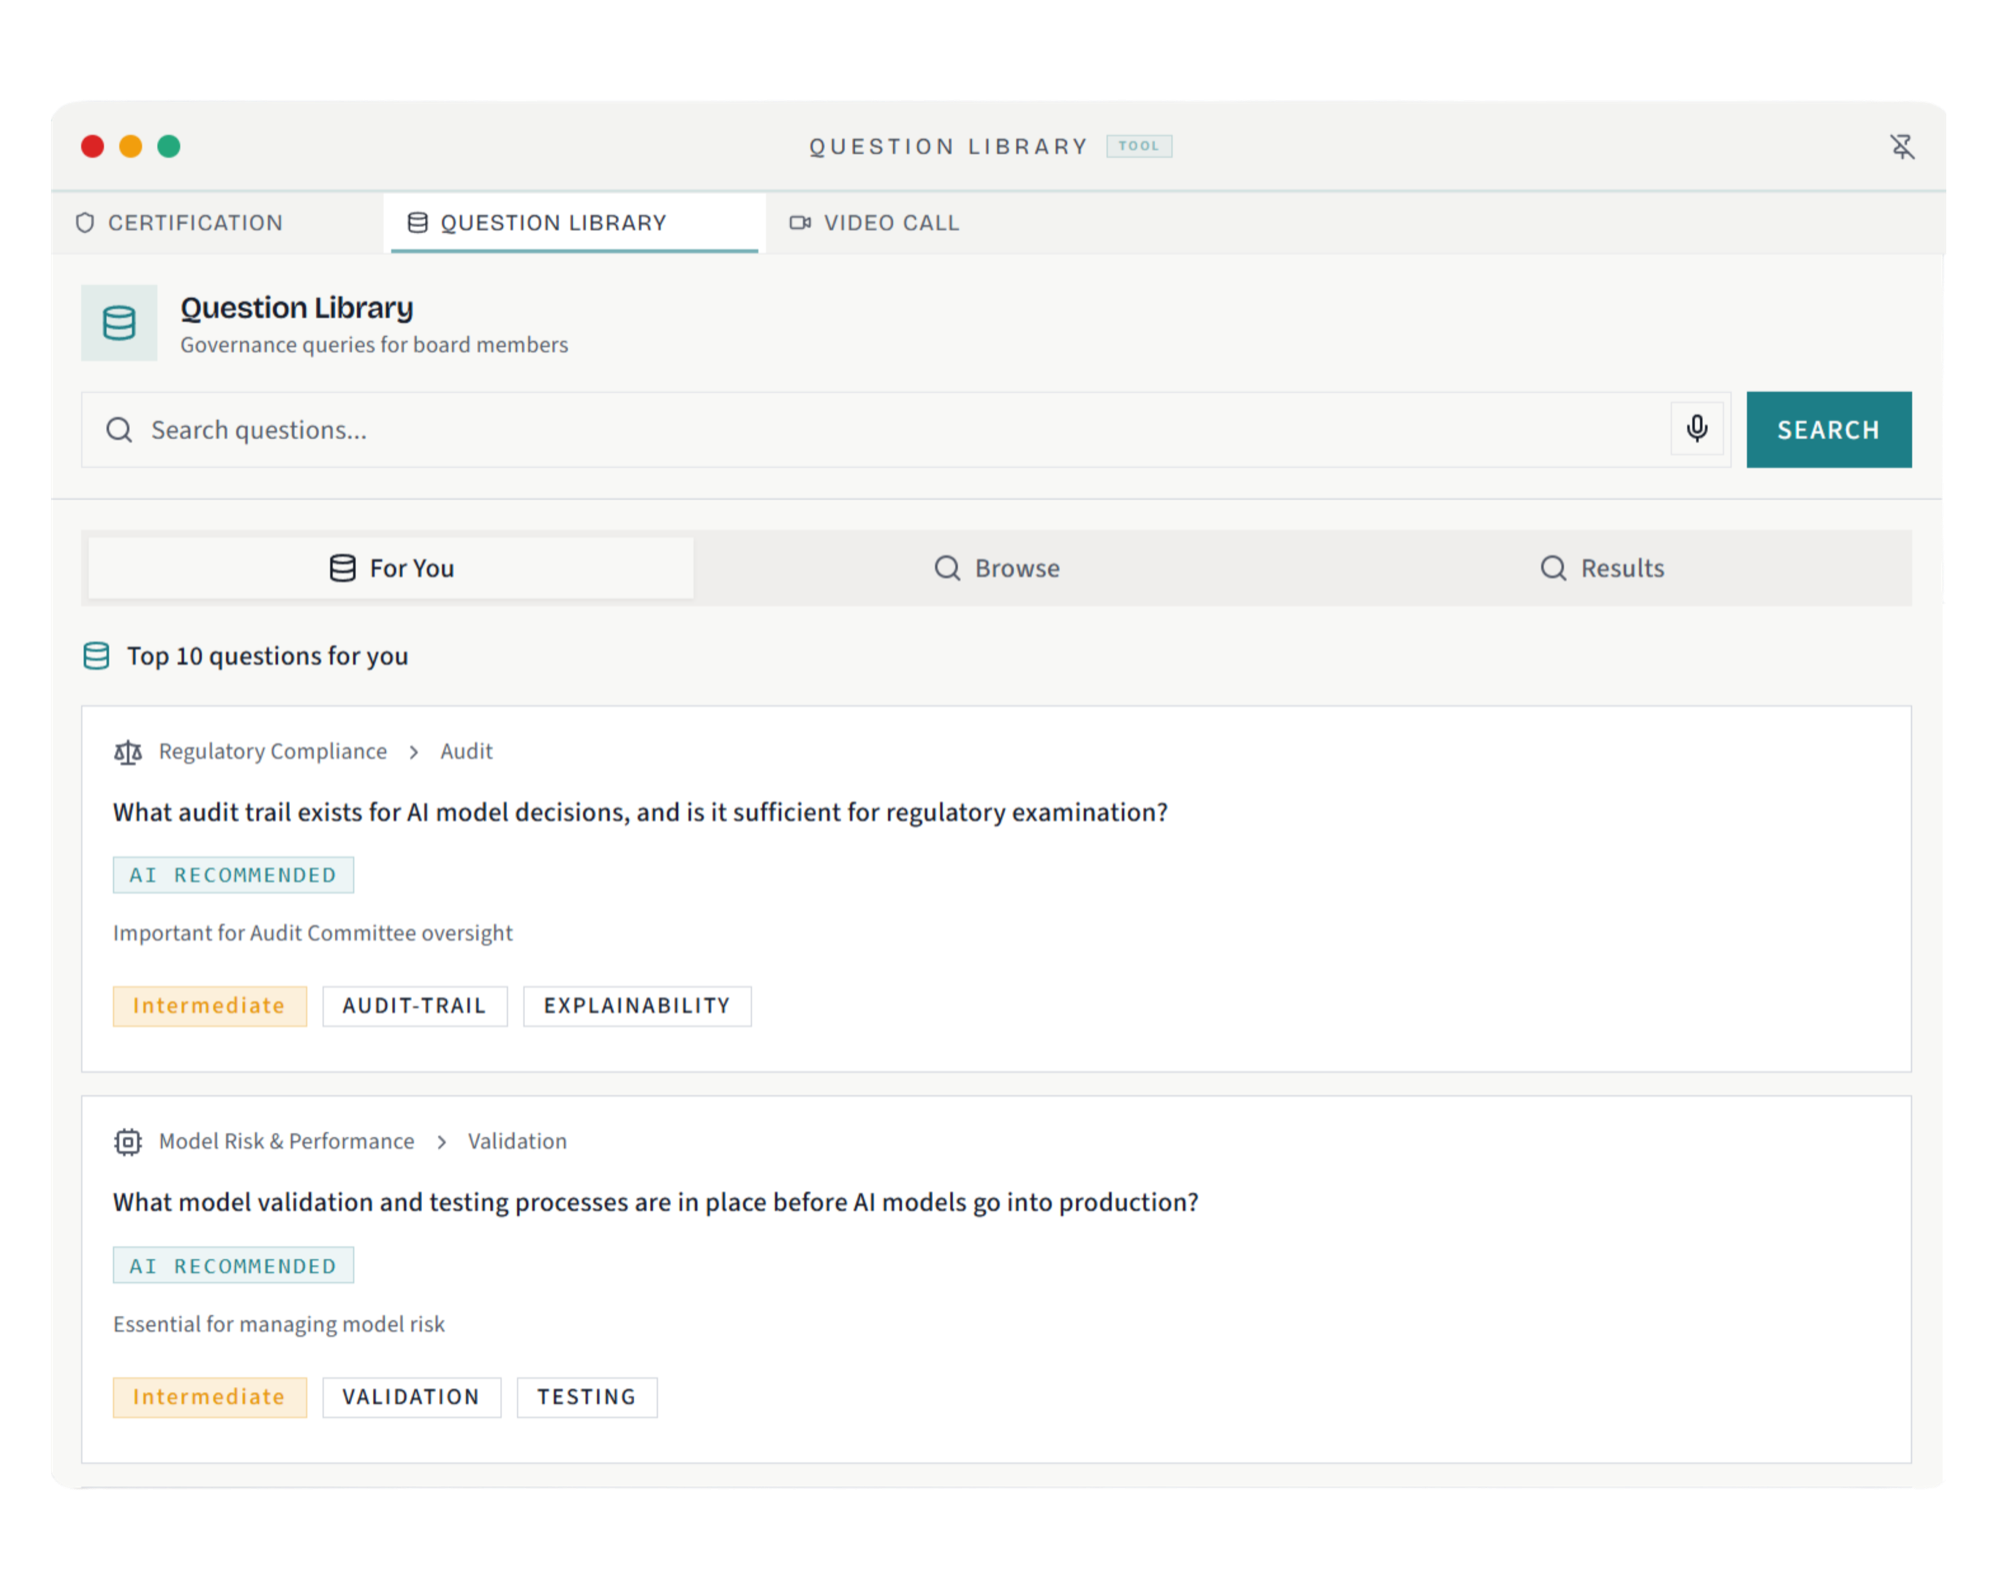The height and width of the screenshot is (1591, 2000).
Task: Click 'Governance queries for board members' subtitle
Action: coord(373,345)
